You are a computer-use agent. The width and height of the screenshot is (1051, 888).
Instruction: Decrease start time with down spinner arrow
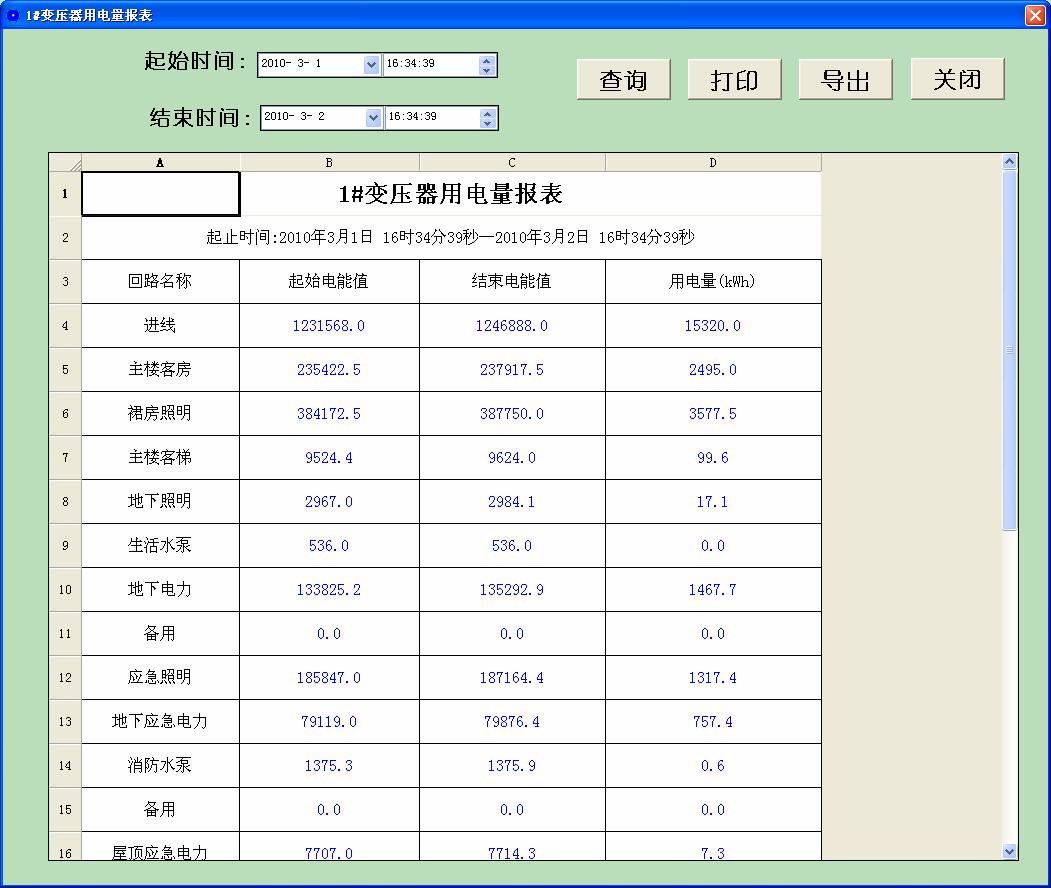coord(487,70)
